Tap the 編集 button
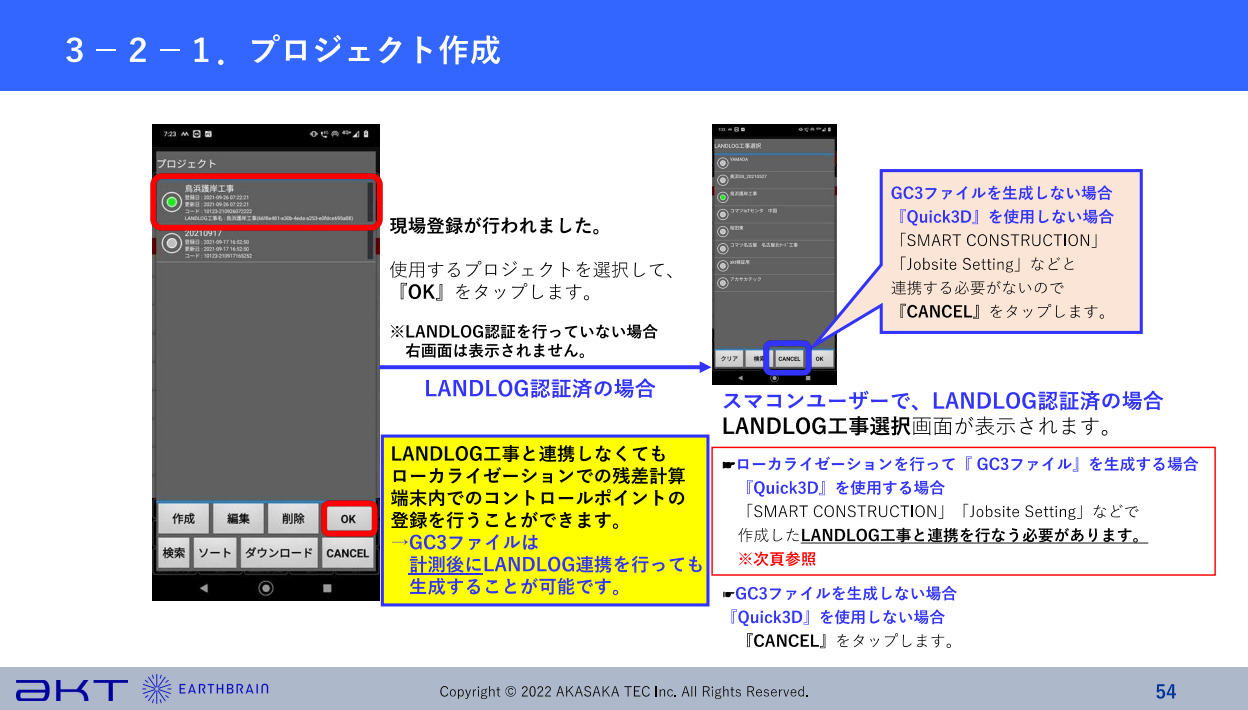The image size is (1248, 710). (238, 519)
